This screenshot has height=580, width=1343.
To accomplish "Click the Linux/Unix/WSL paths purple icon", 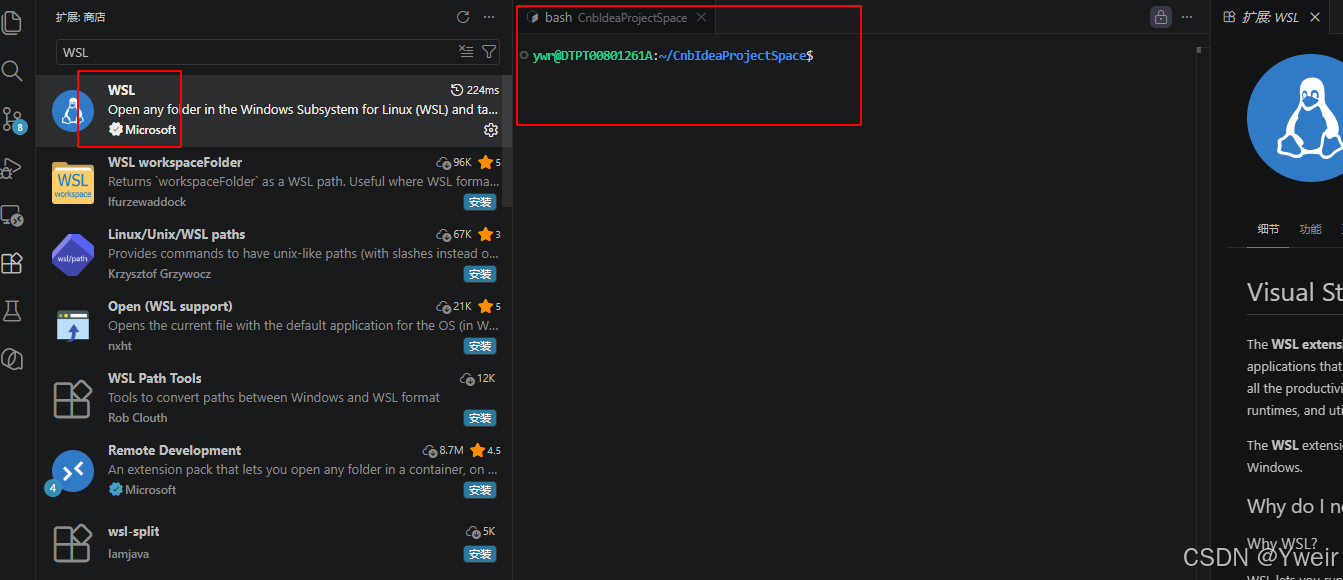I will [x=72, y=255].
